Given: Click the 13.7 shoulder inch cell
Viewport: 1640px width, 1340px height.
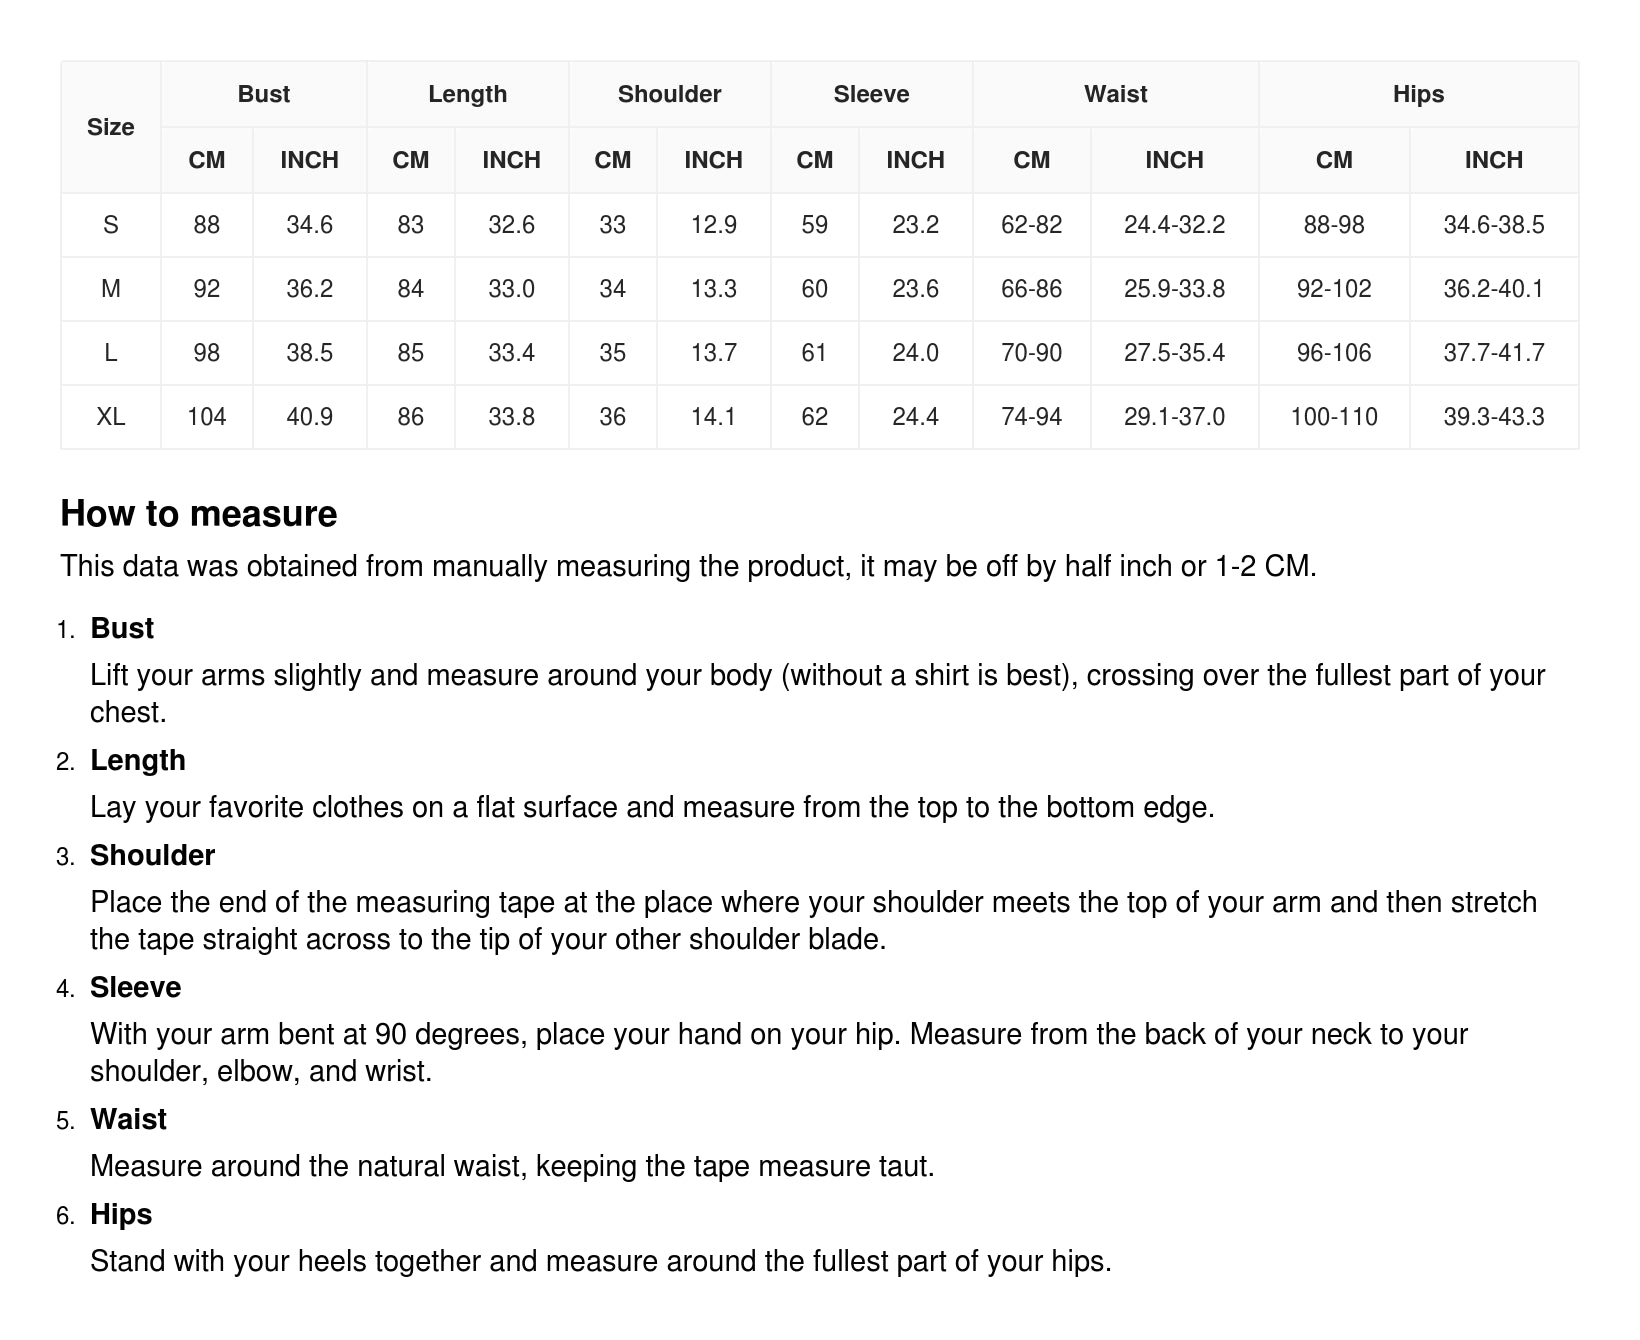Looking at the screenshot, I should [713, 353].
